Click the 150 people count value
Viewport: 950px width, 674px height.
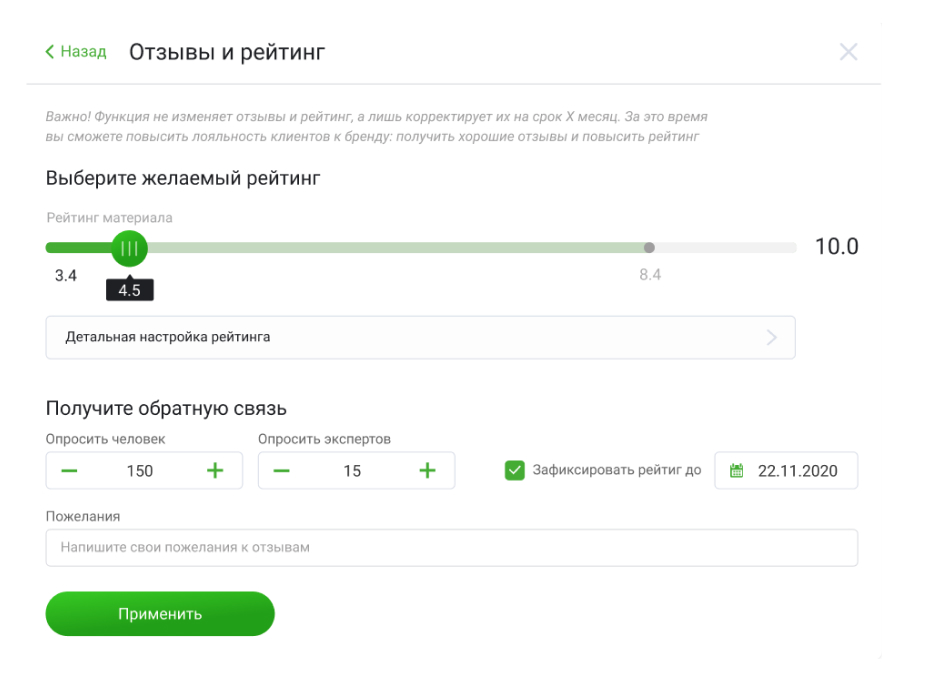140,471
